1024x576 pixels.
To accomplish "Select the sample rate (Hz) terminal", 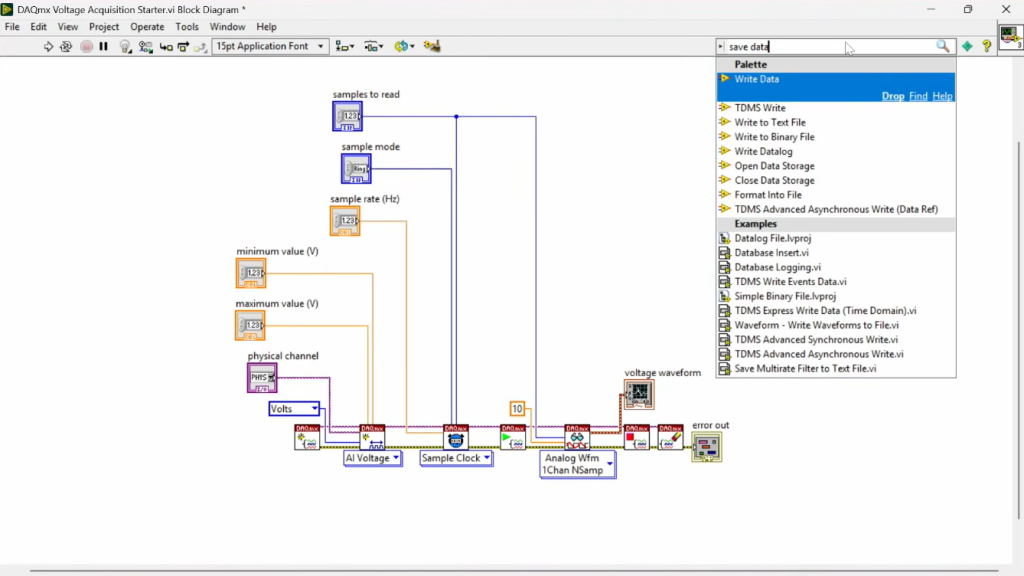I will tap(345, 221).
